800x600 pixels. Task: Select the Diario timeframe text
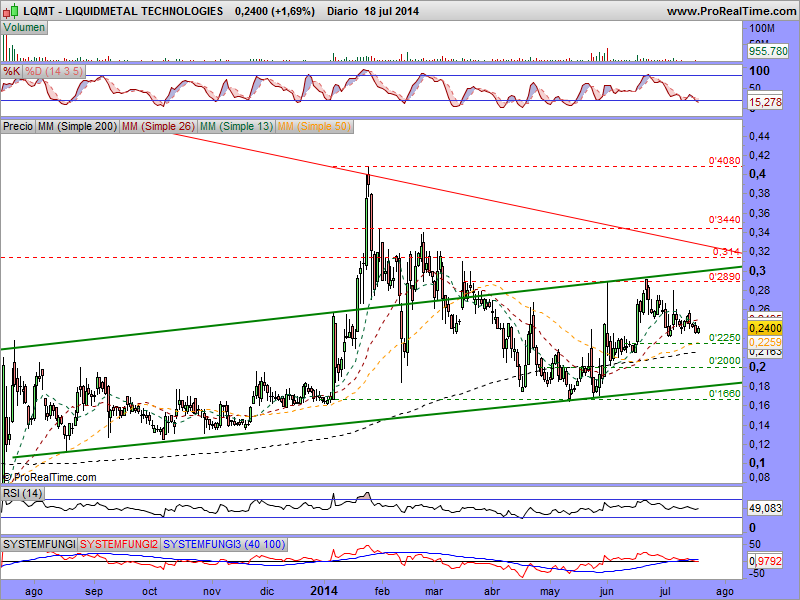coord(342,11)
